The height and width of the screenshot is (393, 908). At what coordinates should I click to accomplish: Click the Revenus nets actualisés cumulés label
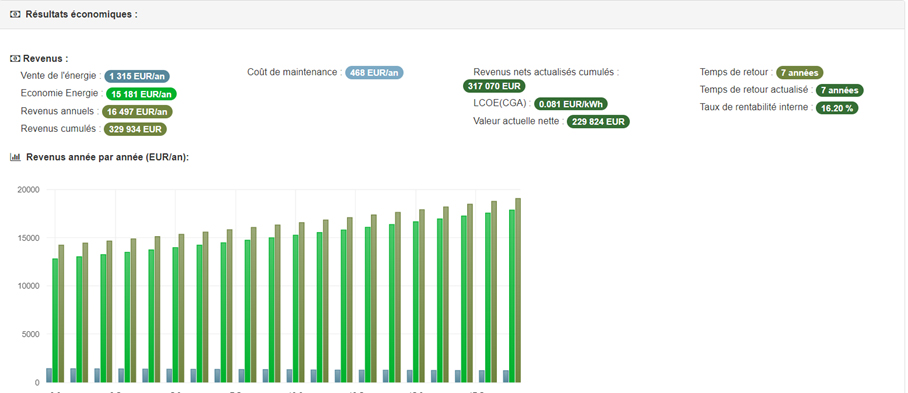(546, 72)
